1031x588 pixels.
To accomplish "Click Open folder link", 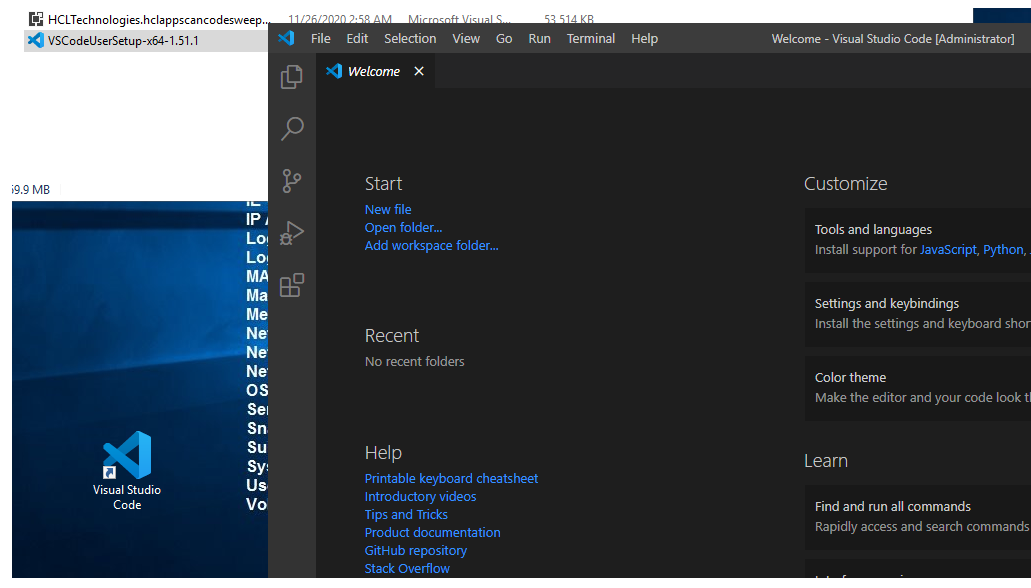I will (402, 227).
